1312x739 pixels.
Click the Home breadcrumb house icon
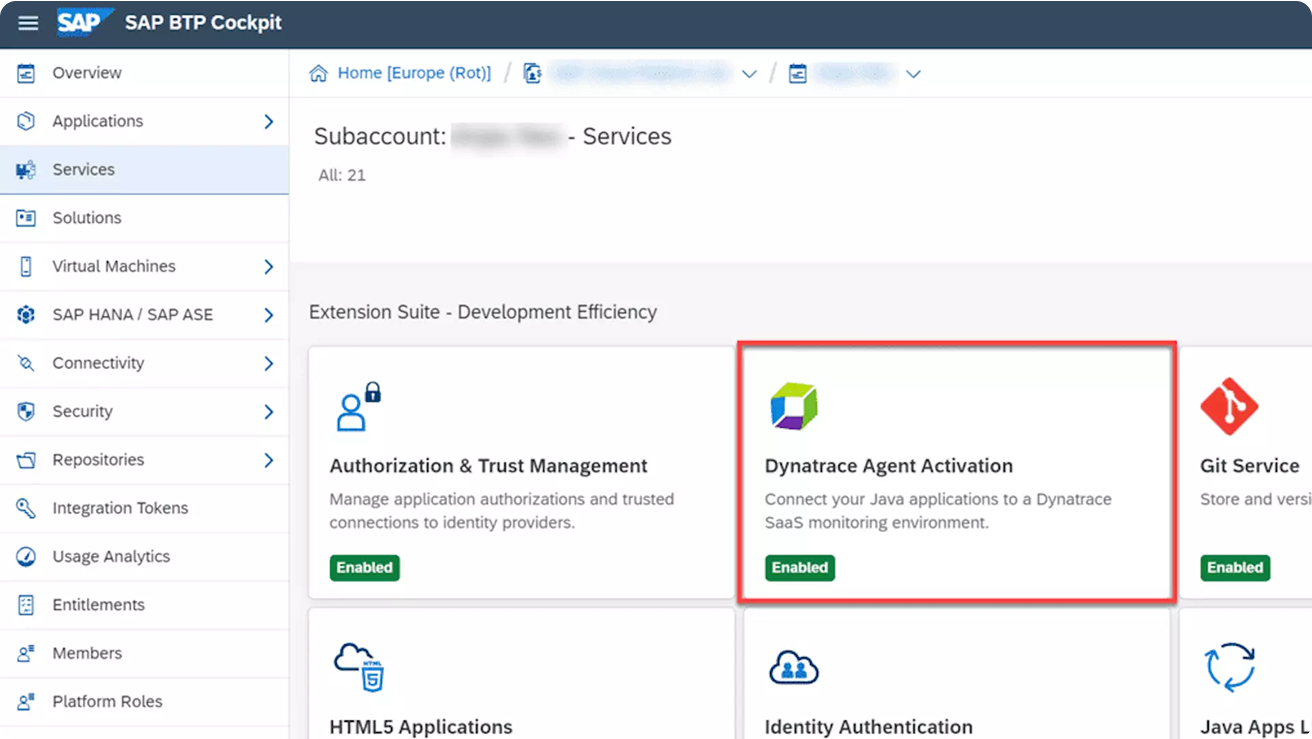[319, 73]
